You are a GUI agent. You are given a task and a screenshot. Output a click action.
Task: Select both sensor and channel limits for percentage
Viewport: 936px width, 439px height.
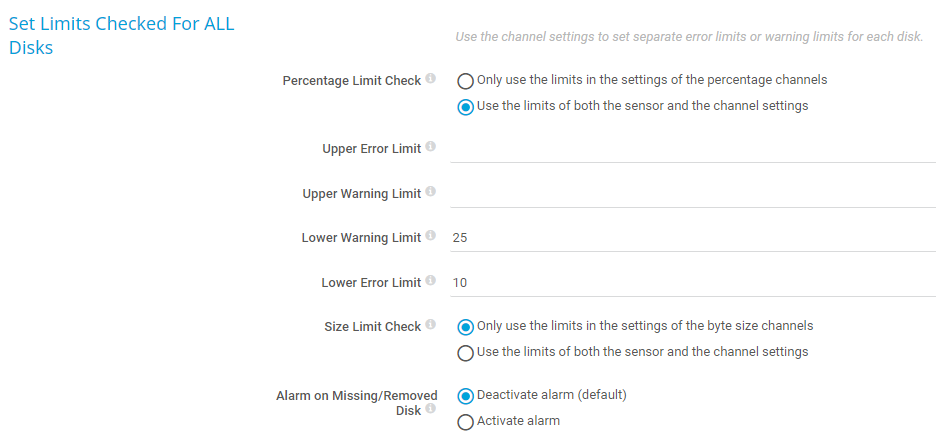click(x=465, y=107)
